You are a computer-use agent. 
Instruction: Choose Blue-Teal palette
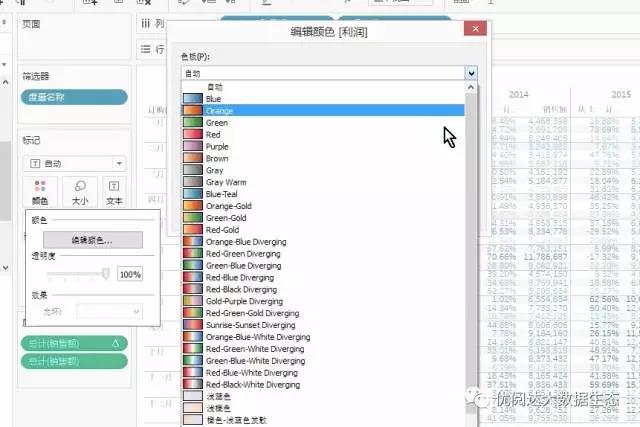323,194
